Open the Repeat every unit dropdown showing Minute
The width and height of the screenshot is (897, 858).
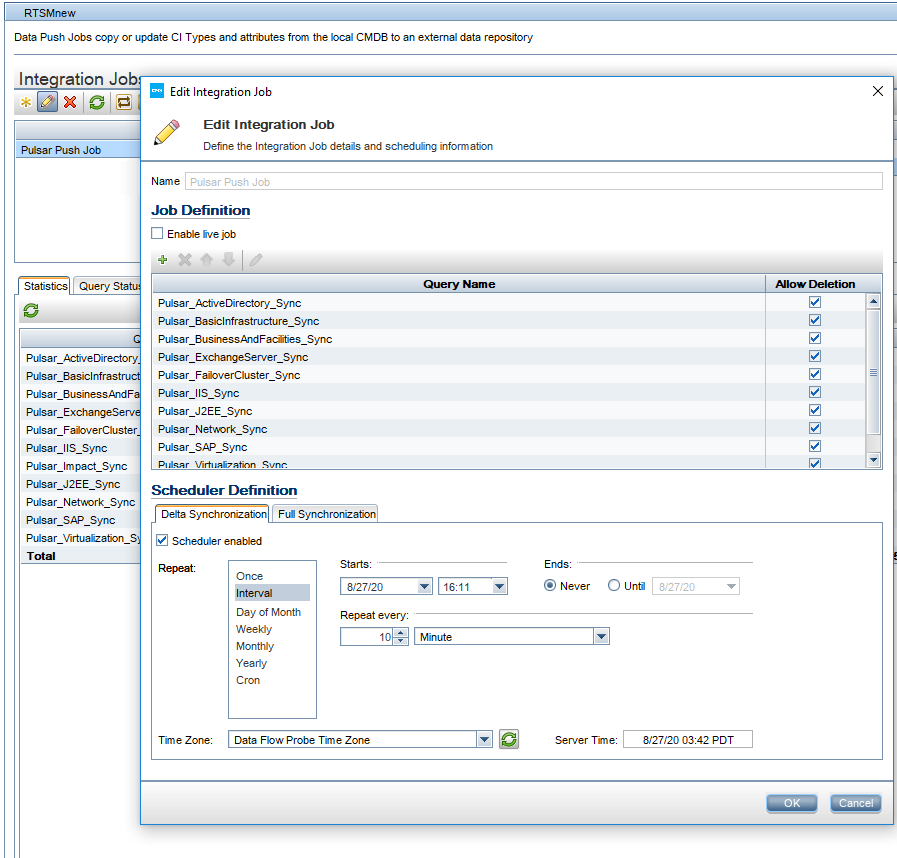pos(599,636)
